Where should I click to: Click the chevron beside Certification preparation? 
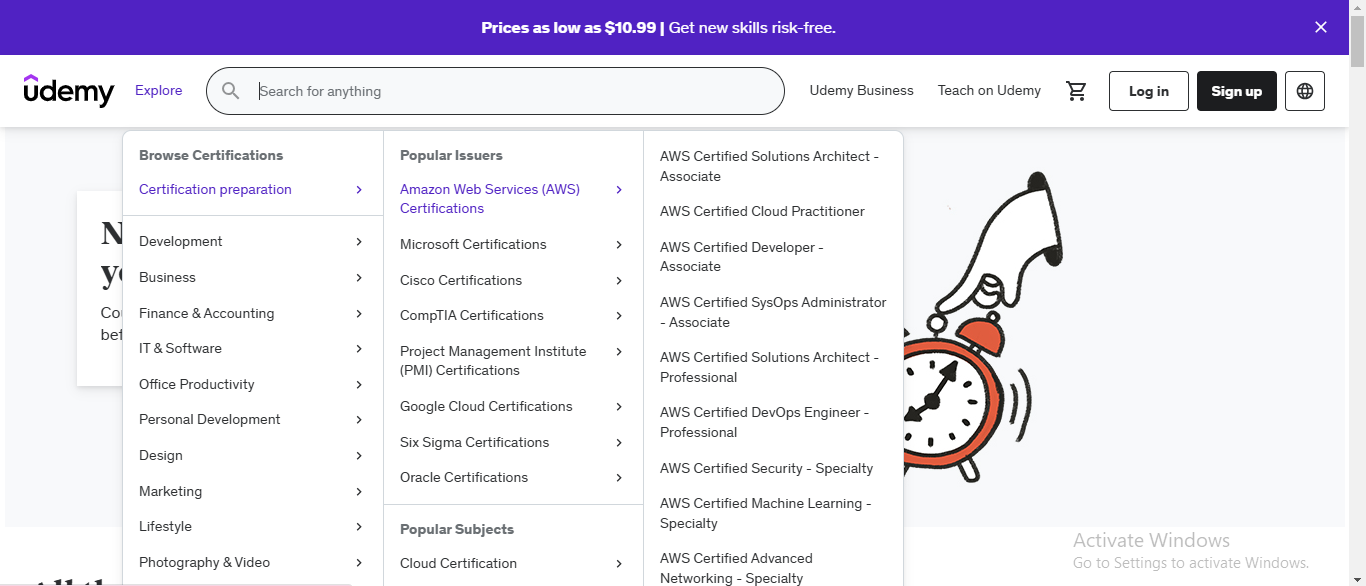[359, 190]
